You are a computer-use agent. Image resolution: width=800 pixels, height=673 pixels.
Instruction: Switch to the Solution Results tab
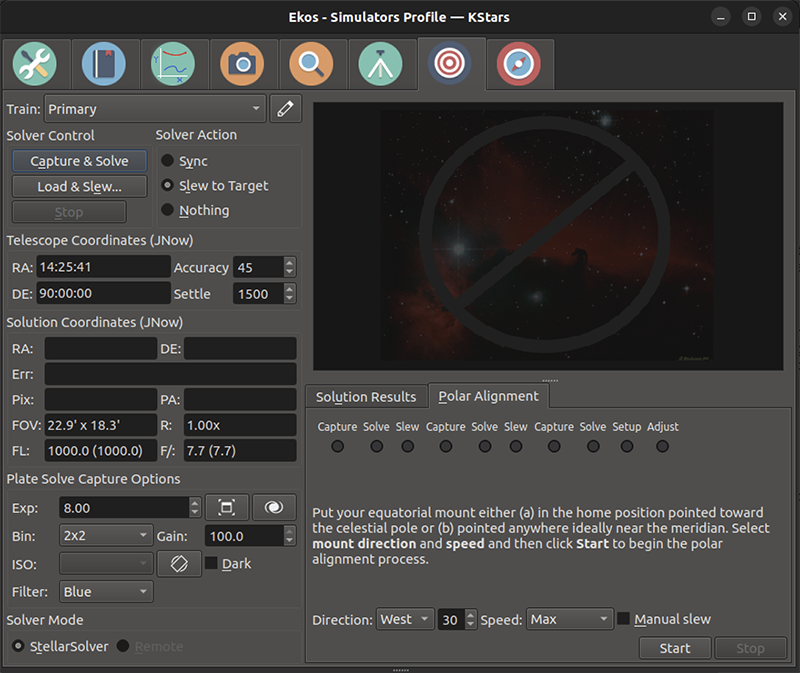366,397
